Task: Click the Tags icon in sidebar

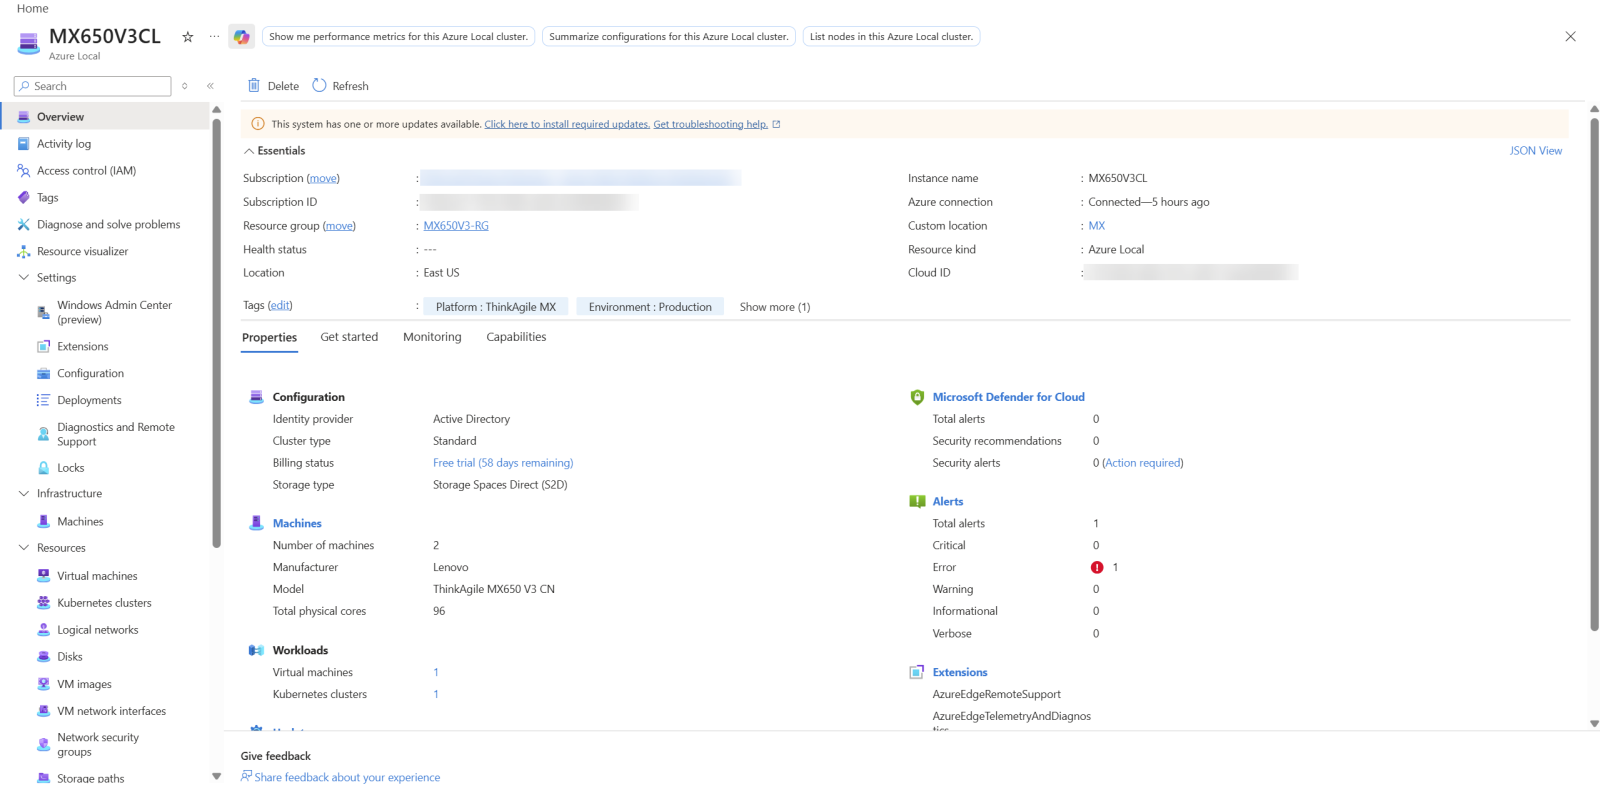Action: point(24,198)
